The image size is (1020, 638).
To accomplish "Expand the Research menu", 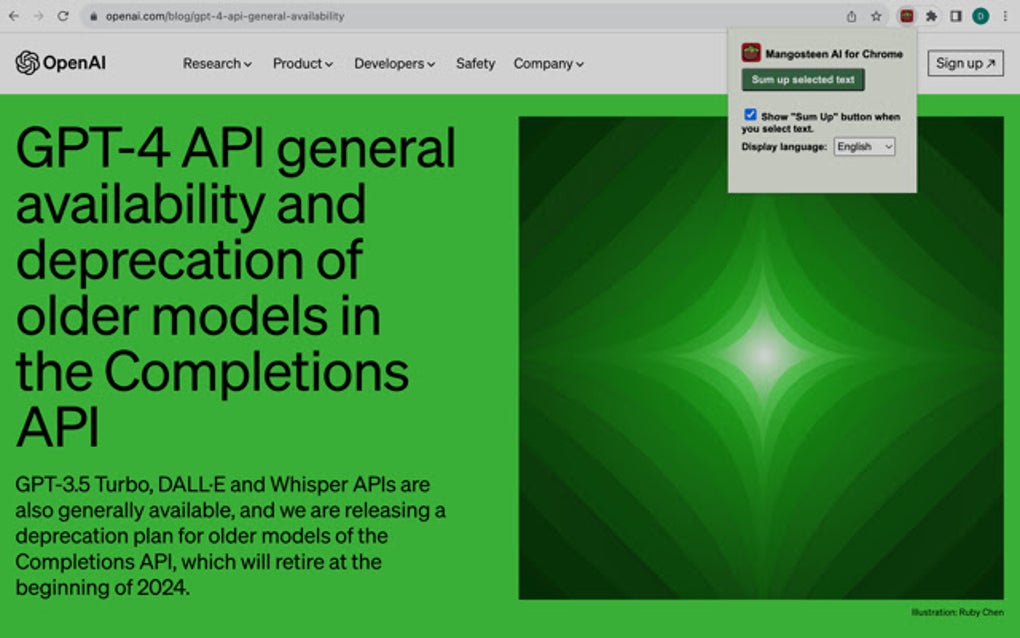I will (217, 64).
